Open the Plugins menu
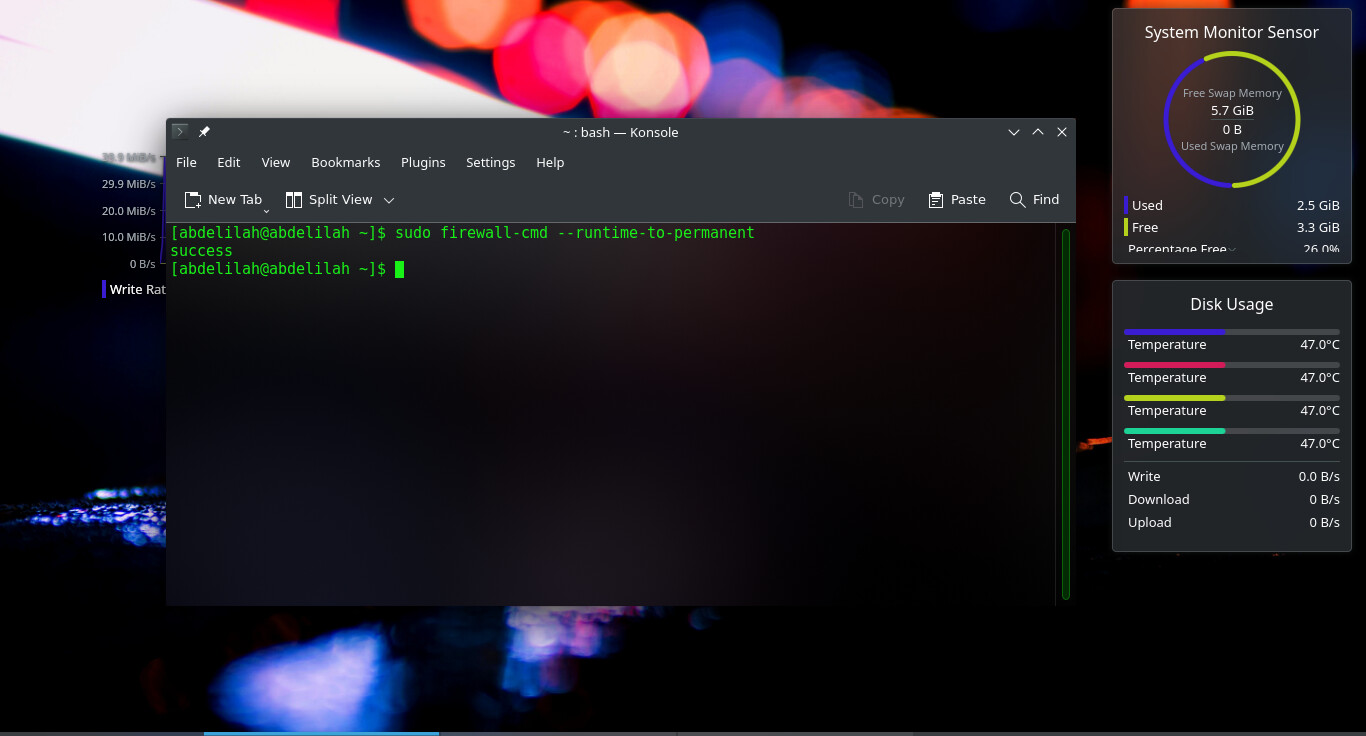The image size is (1366, 736). click(423, 162)
